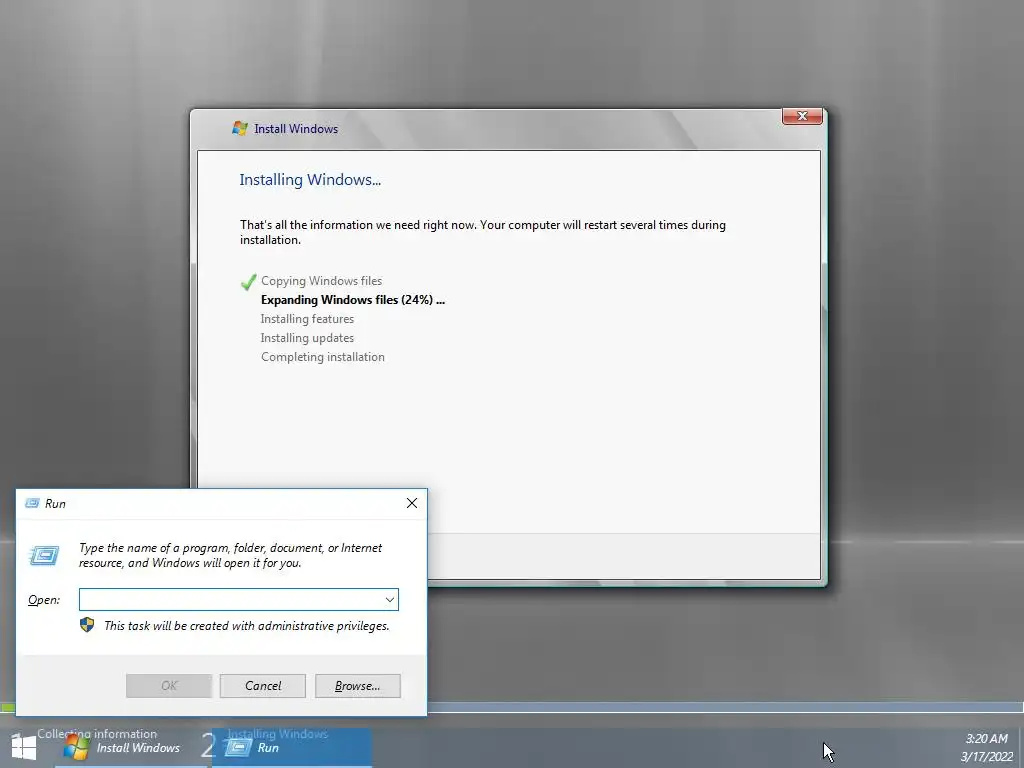
Task: Click the Install Windows title bar logo
Action: pos(240,128)
